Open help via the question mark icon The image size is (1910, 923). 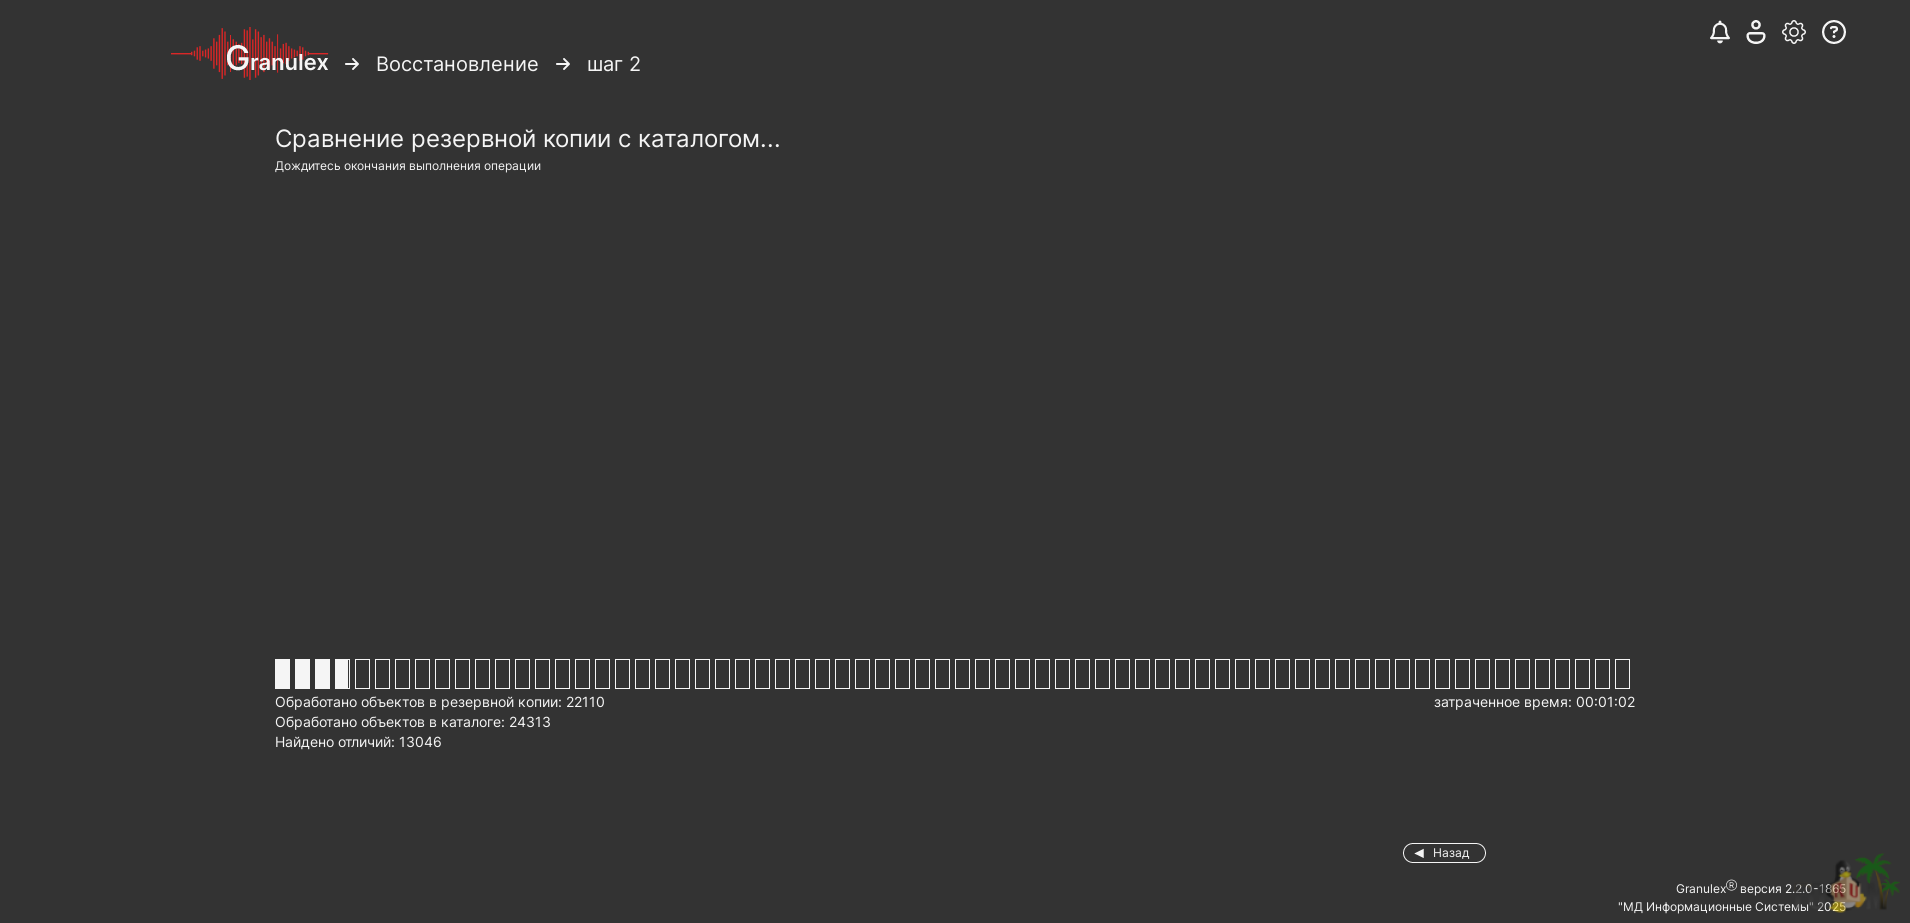(x=1833, y=33)
